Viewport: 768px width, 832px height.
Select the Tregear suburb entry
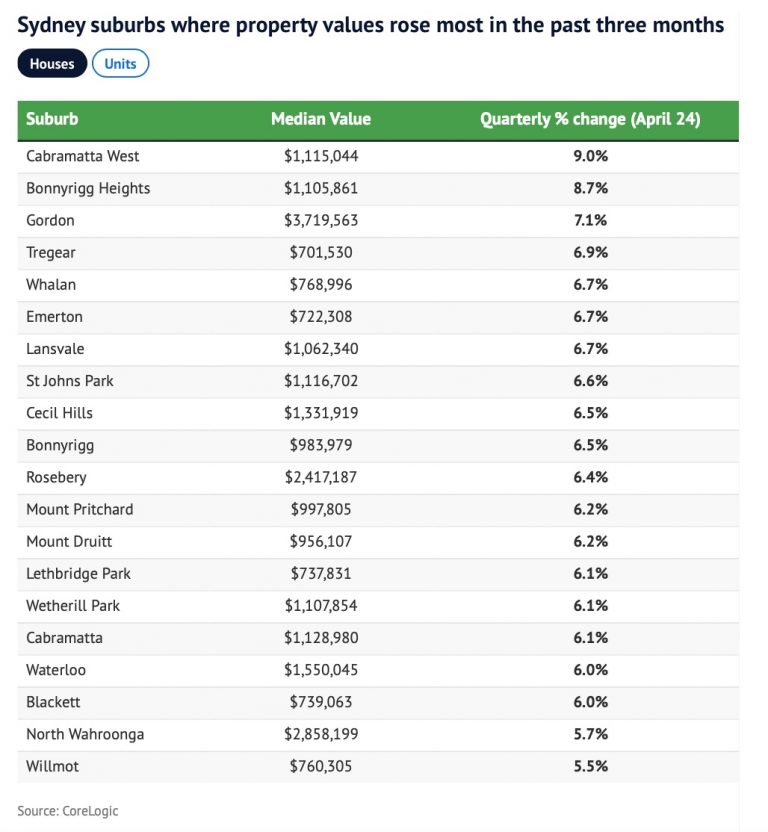51,252
